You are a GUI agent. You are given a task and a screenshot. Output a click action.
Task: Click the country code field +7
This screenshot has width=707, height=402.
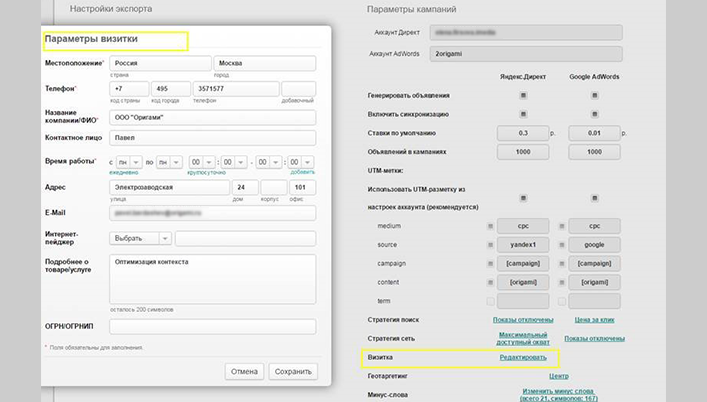pos(129,89)
